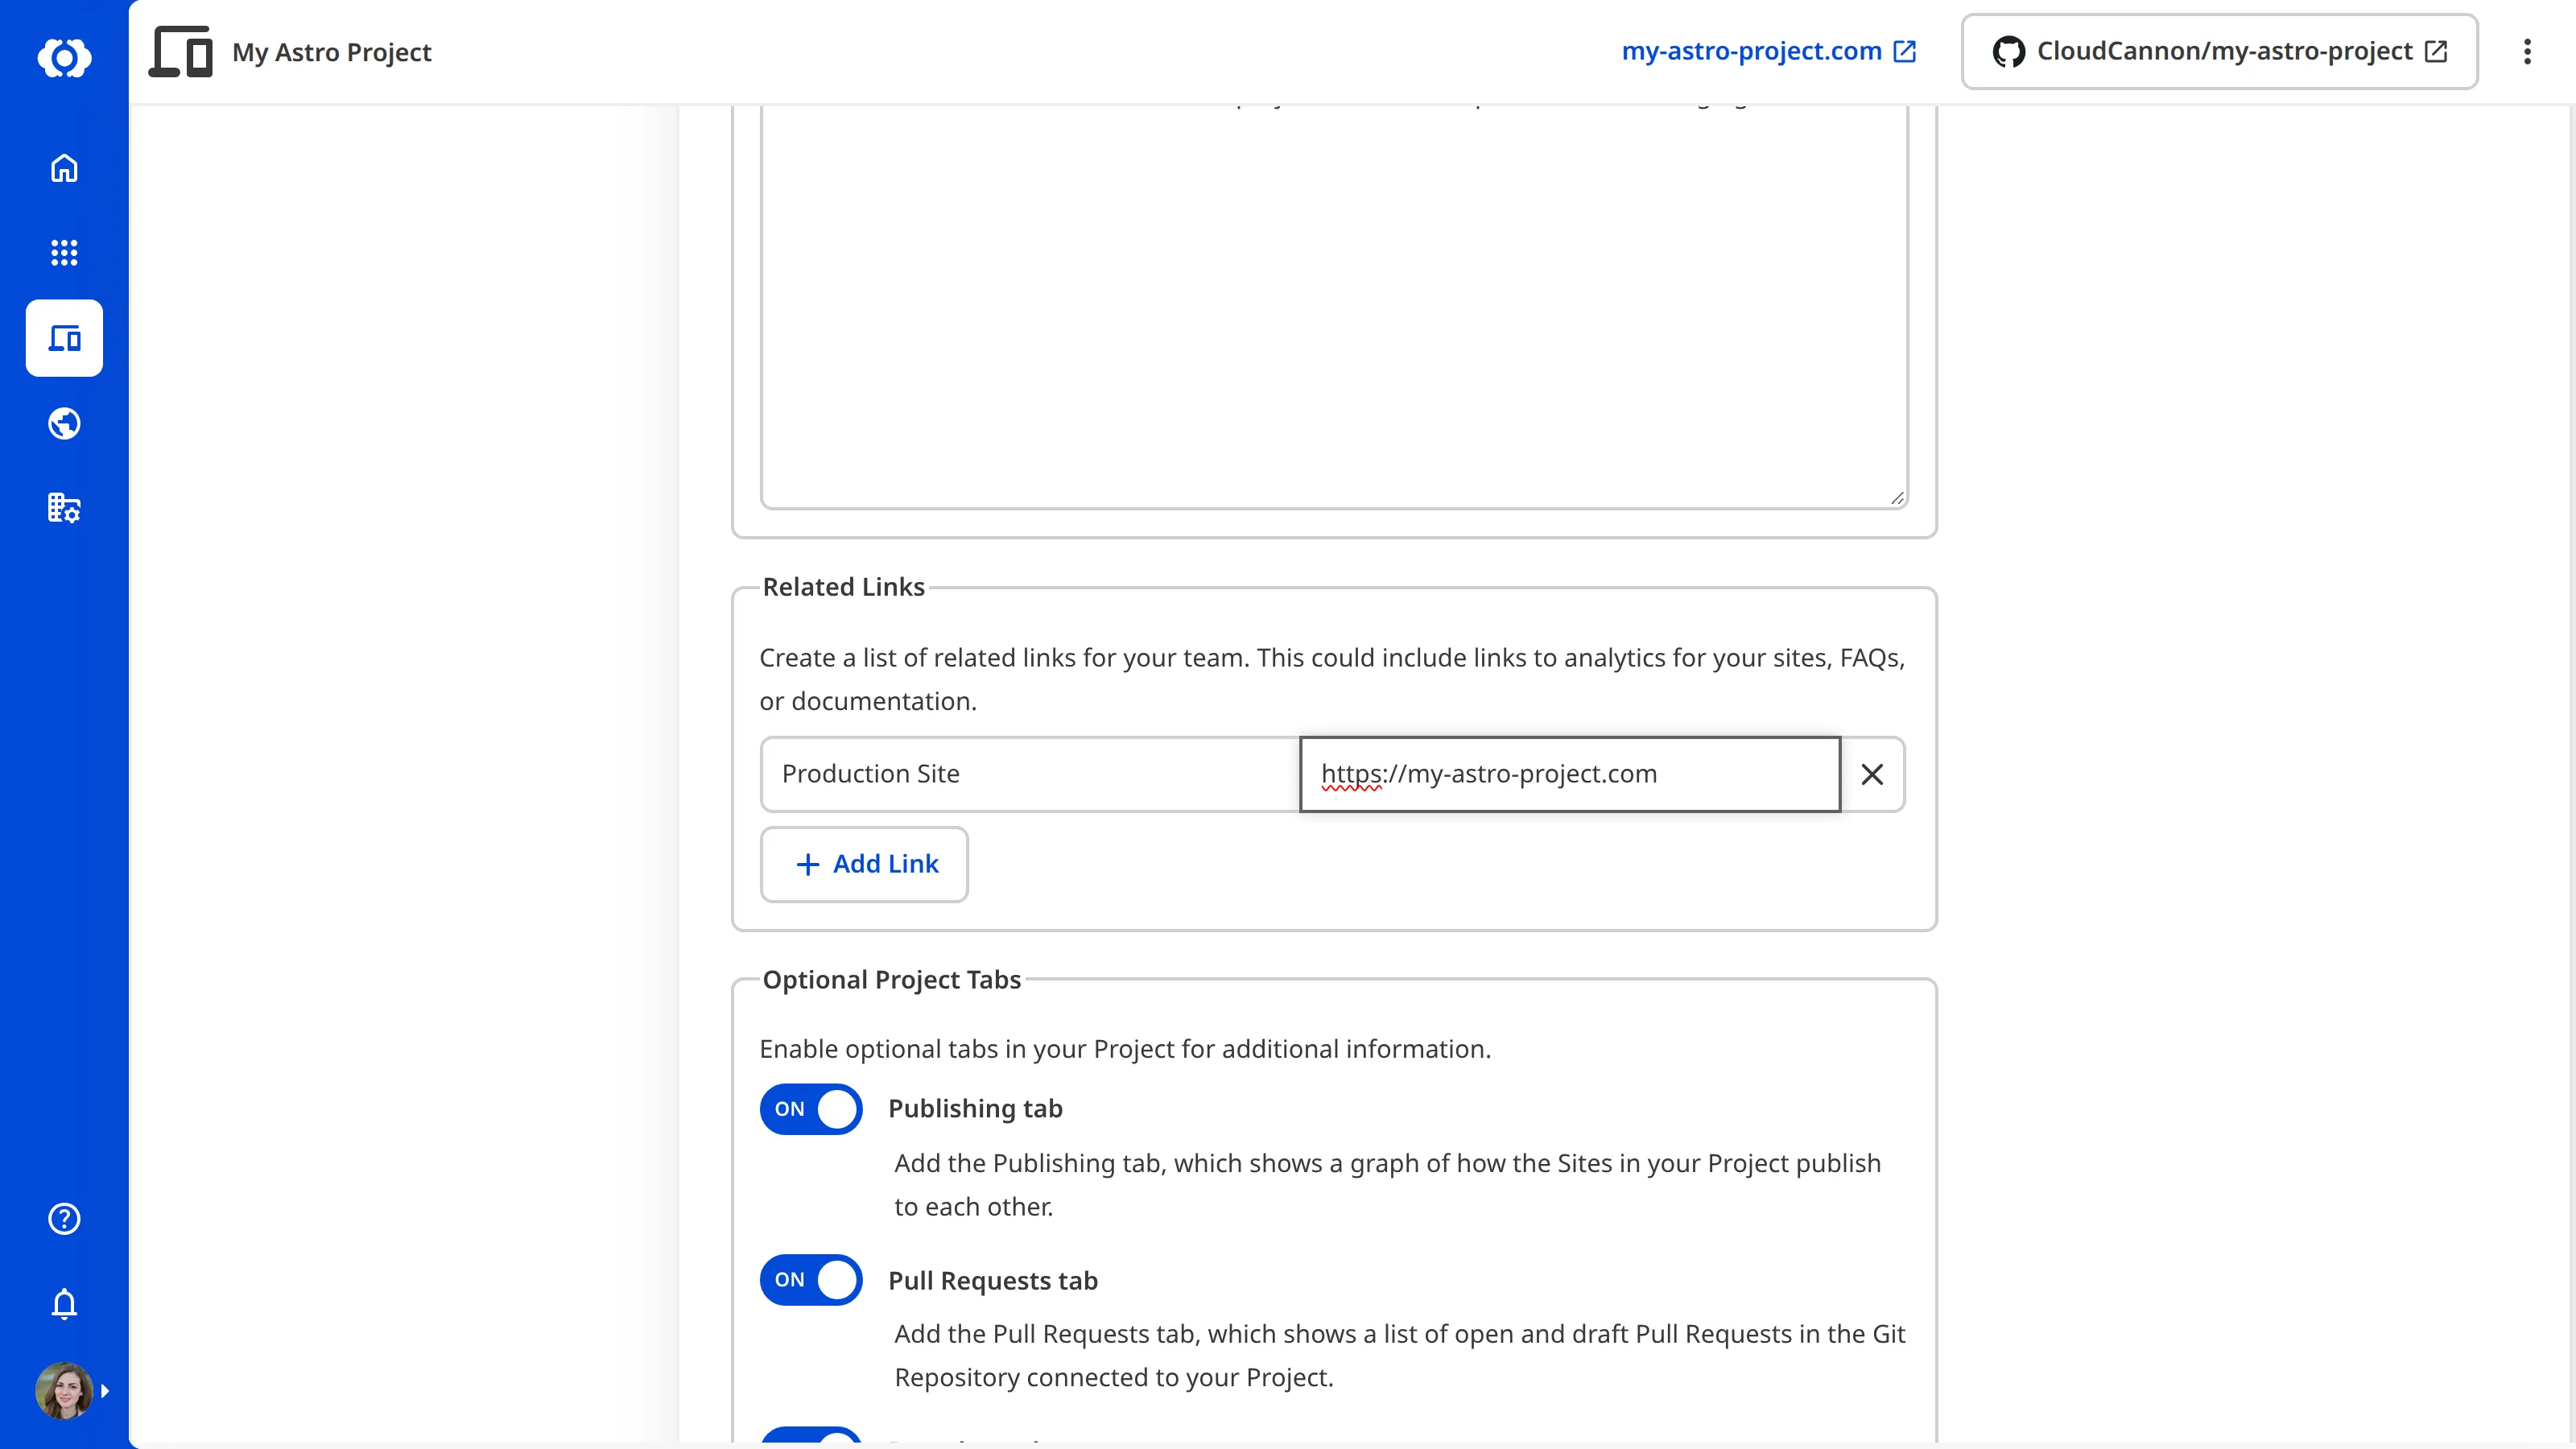Click the Add Link button
Viewport: 2576px width, 1449px height.
click(864, 864)
